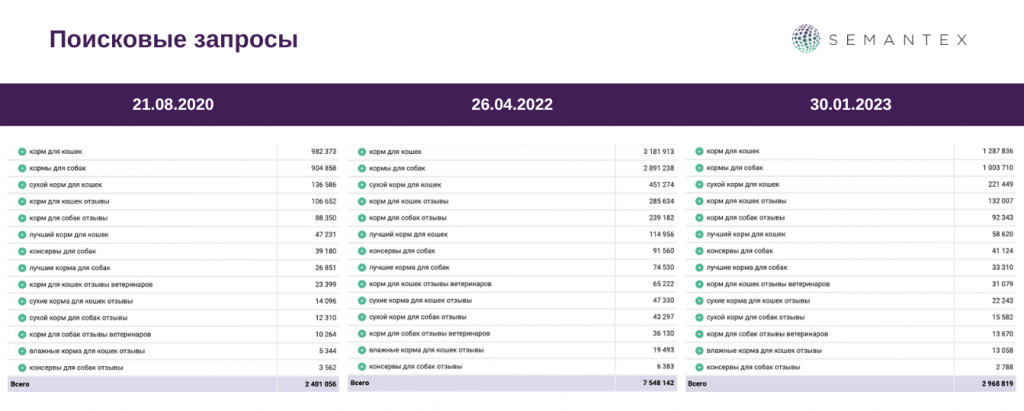Click the value 23 399
The height and width of the screenshot is (411, 1024).
(326, 284)
